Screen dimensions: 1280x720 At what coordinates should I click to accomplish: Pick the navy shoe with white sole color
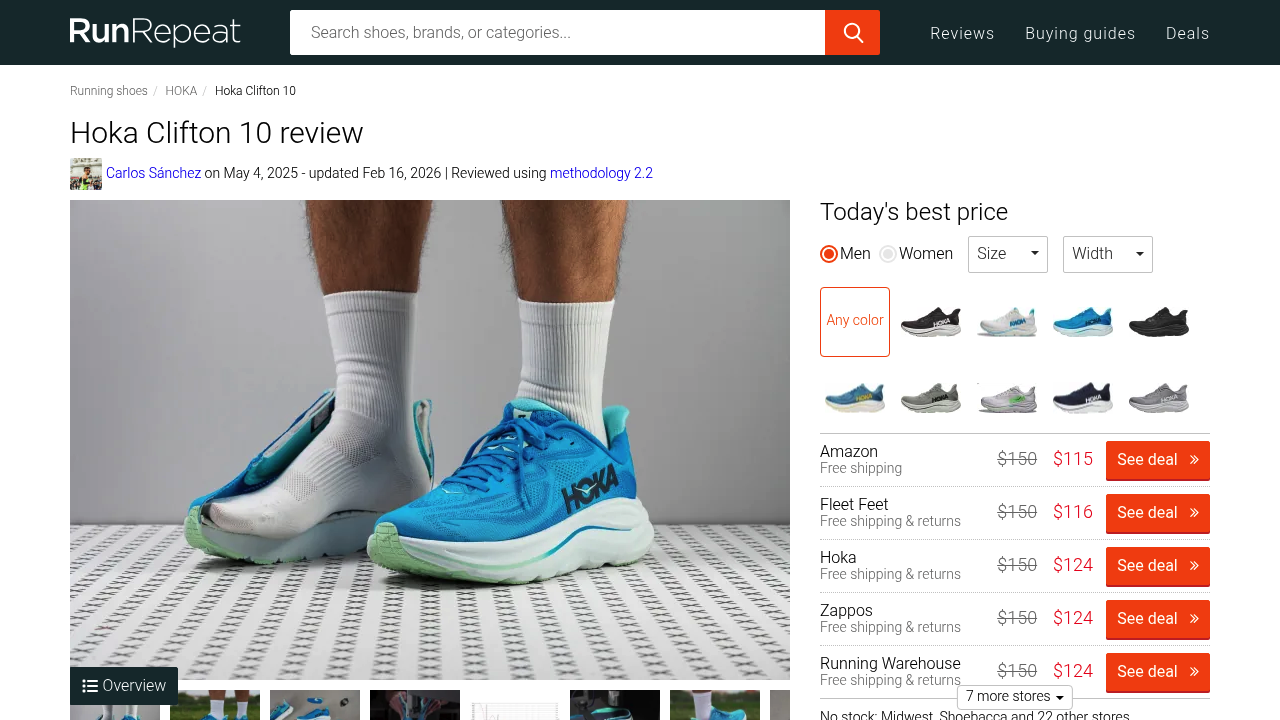pos(1083,397)
